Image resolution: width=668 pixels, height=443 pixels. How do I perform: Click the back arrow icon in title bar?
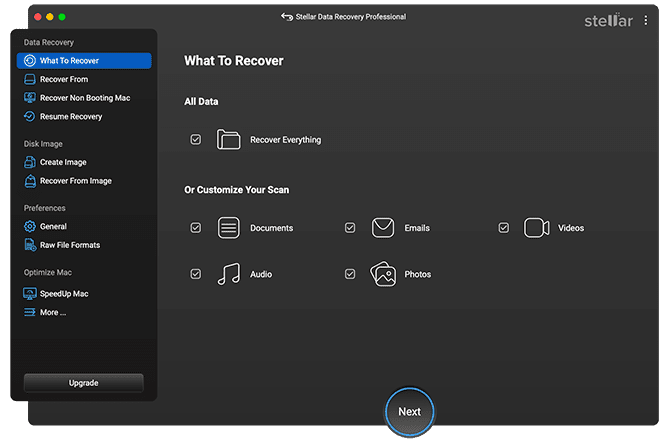pos(288,17)
